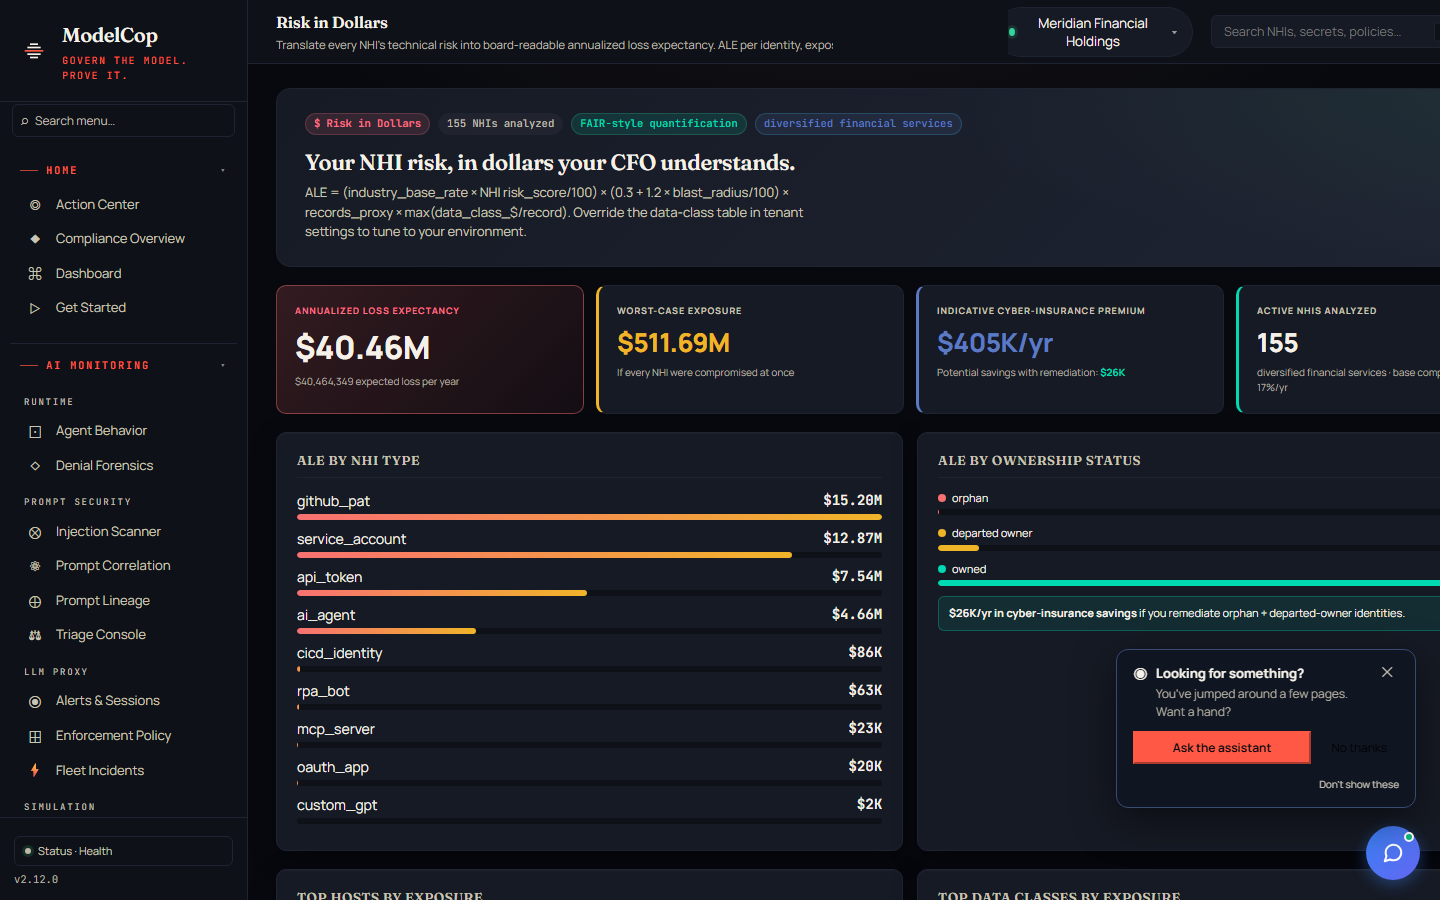Click the cicd_identity row label

point(339,653)
